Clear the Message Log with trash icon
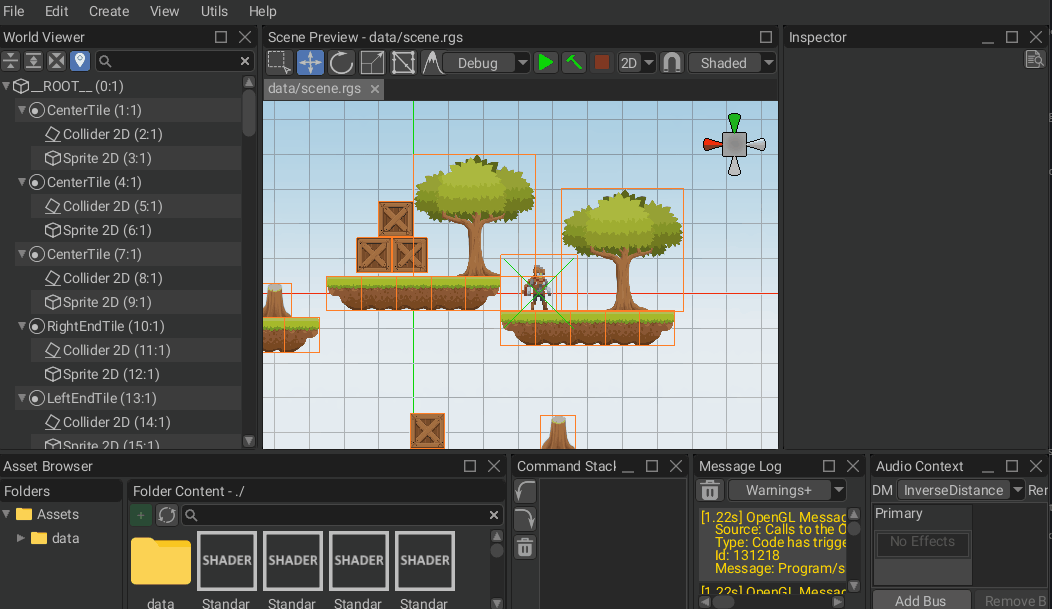Screen dimensions: 1052x609 pyautogui.click(x=710, y=490)
